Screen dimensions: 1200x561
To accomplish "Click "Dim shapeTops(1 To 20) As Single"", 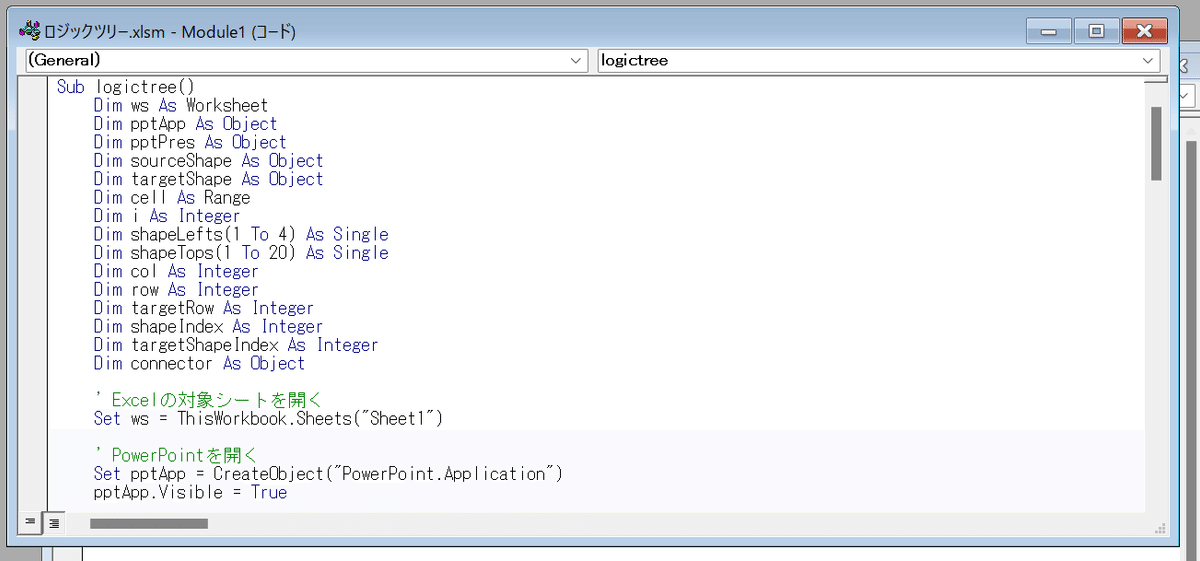I will click(x=241, y=253).
